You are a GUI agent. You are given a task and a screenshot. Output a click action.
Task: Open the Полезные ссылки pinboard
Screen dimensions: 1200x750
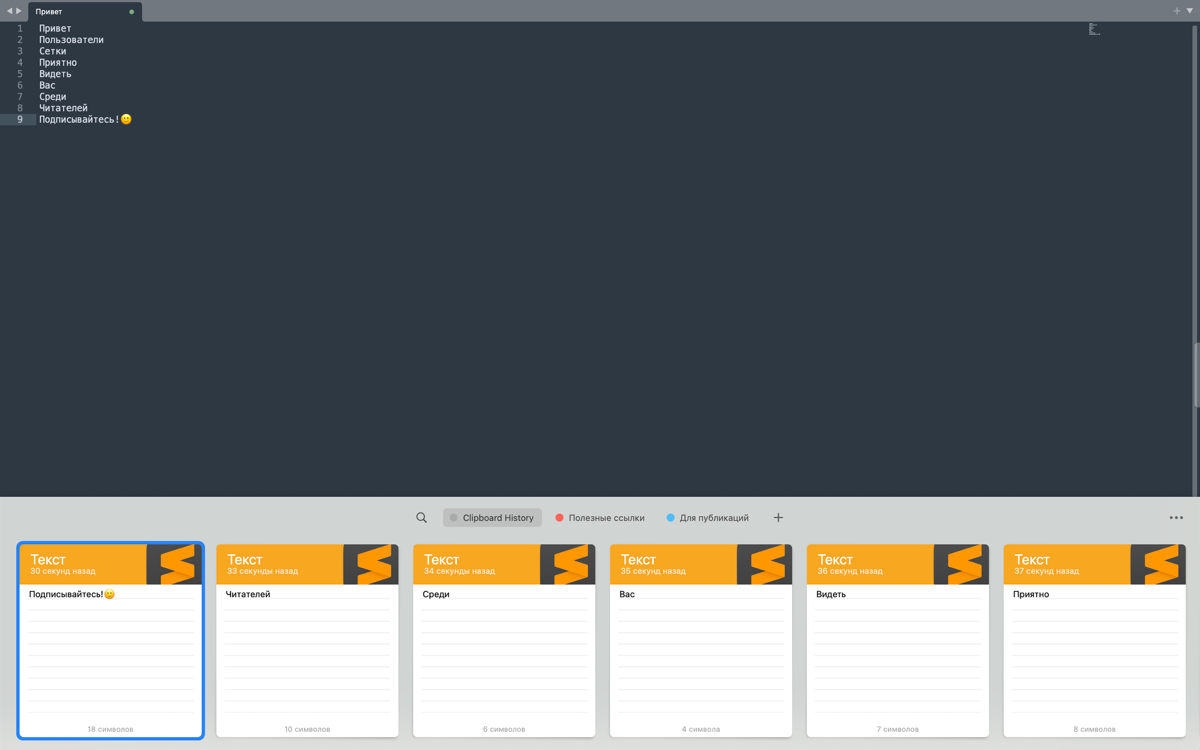tap(600, 518)
